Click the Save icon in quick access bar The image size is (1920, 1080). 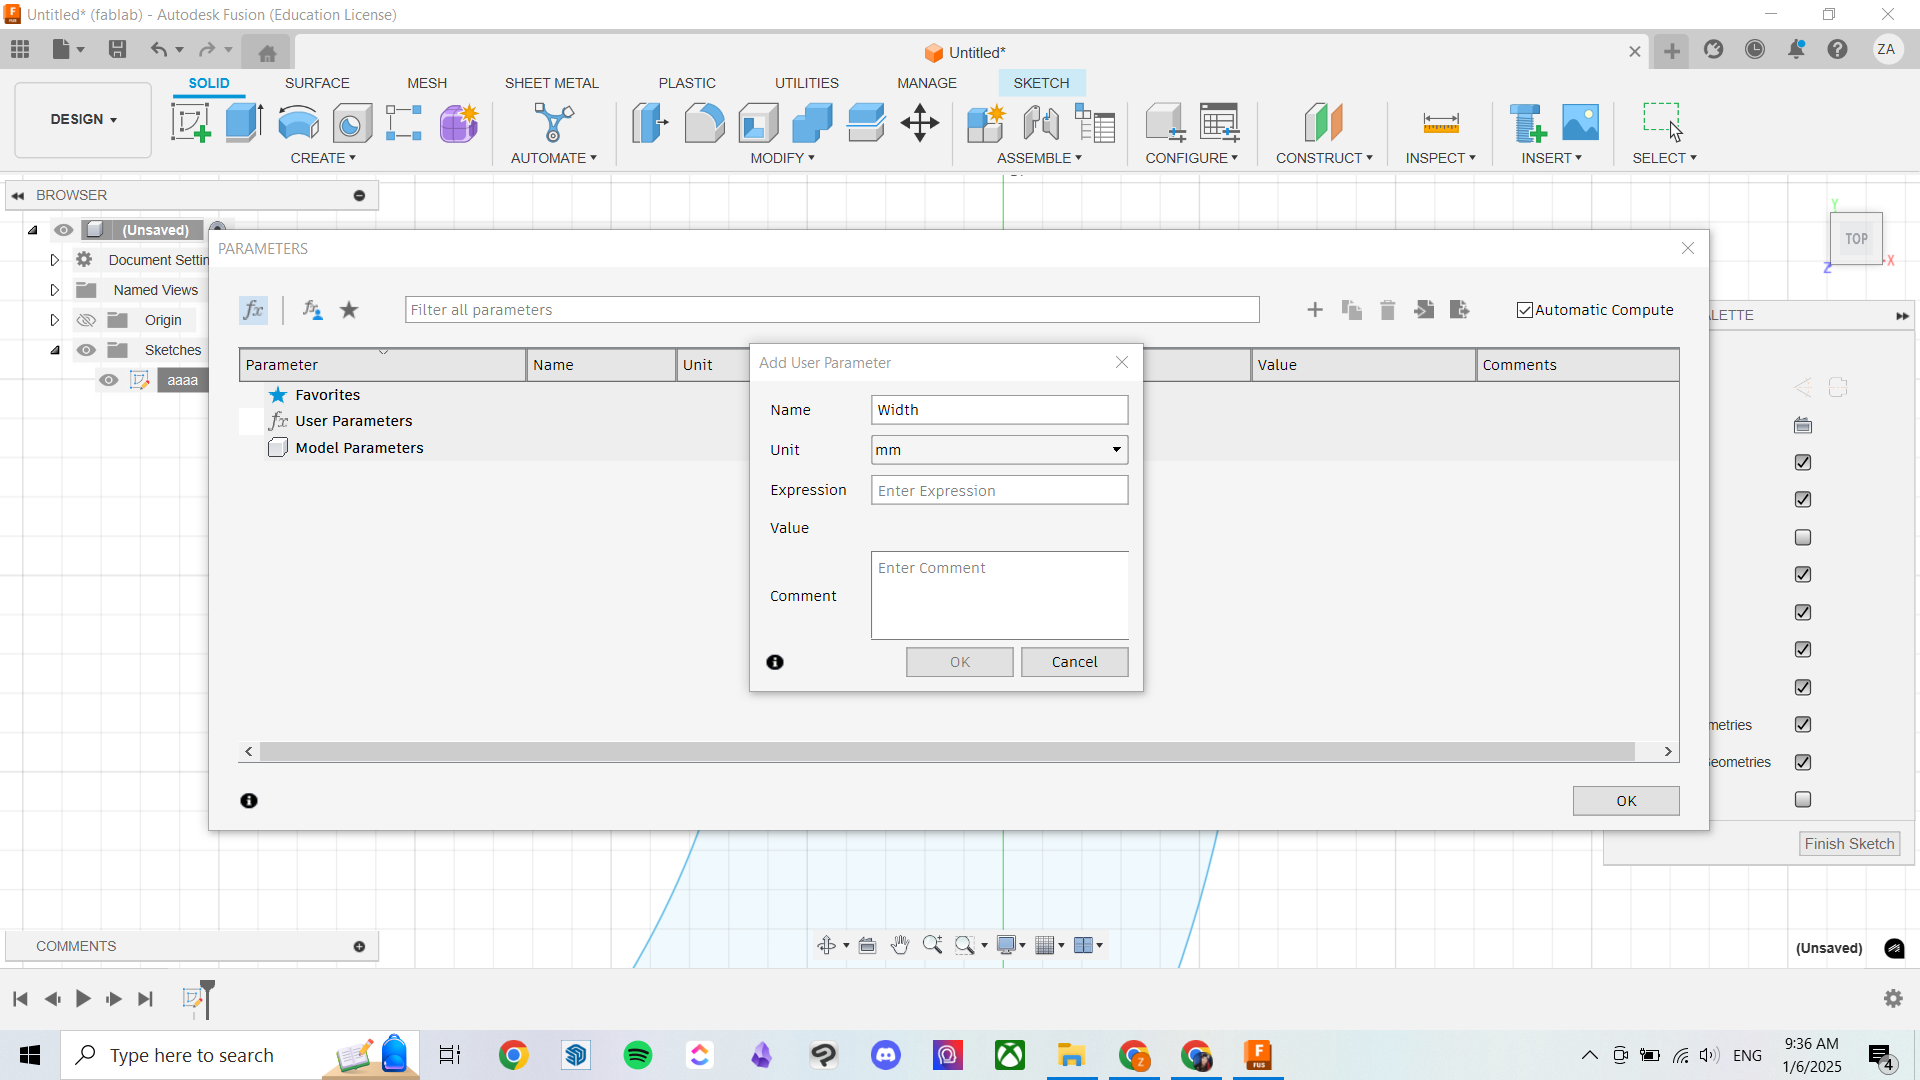tap(117, 49)
